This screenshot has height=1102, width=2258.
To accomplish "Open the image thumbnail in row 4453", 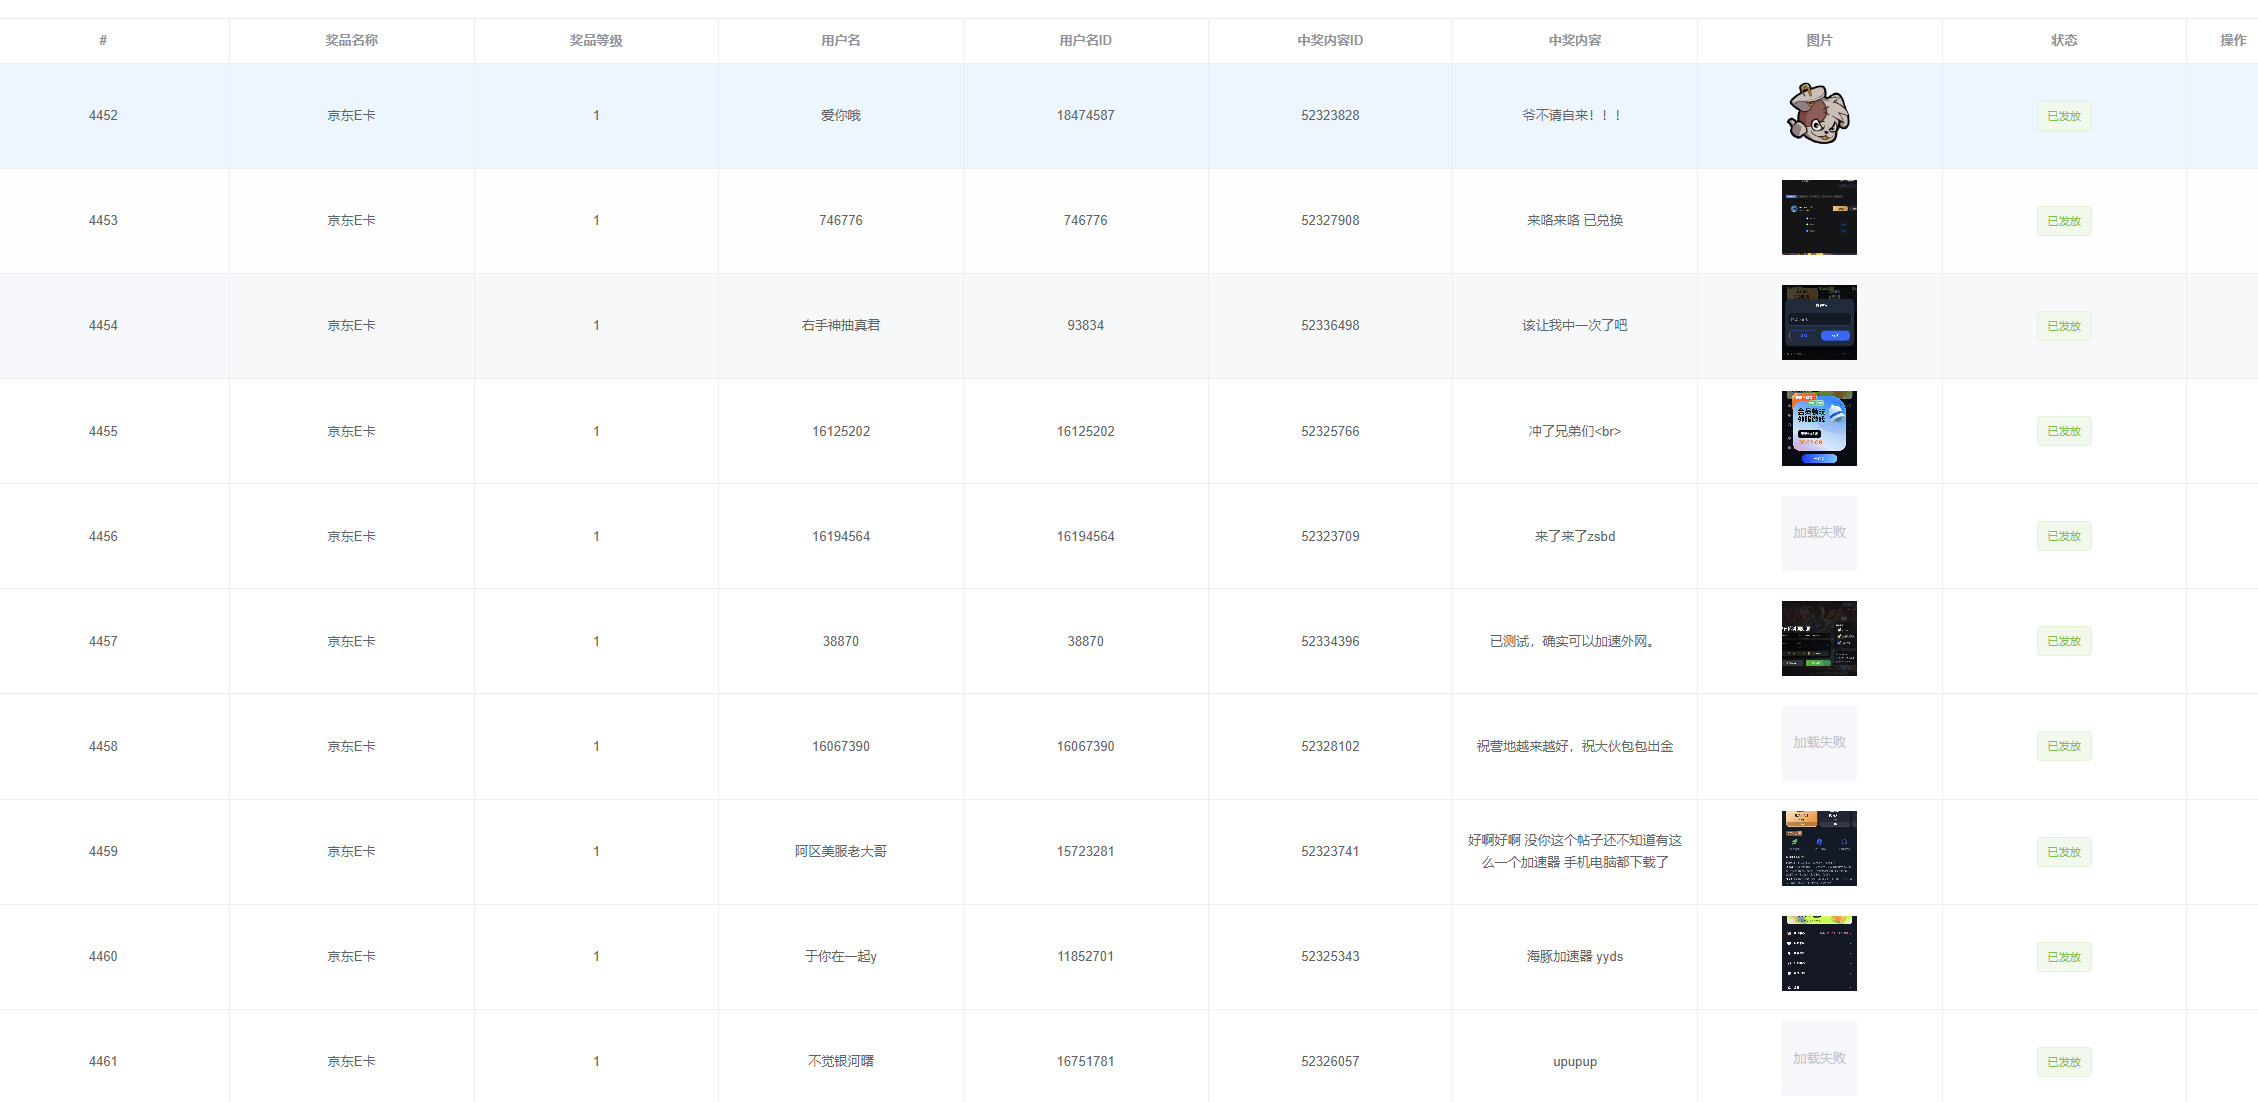I will click(1819, 218).
